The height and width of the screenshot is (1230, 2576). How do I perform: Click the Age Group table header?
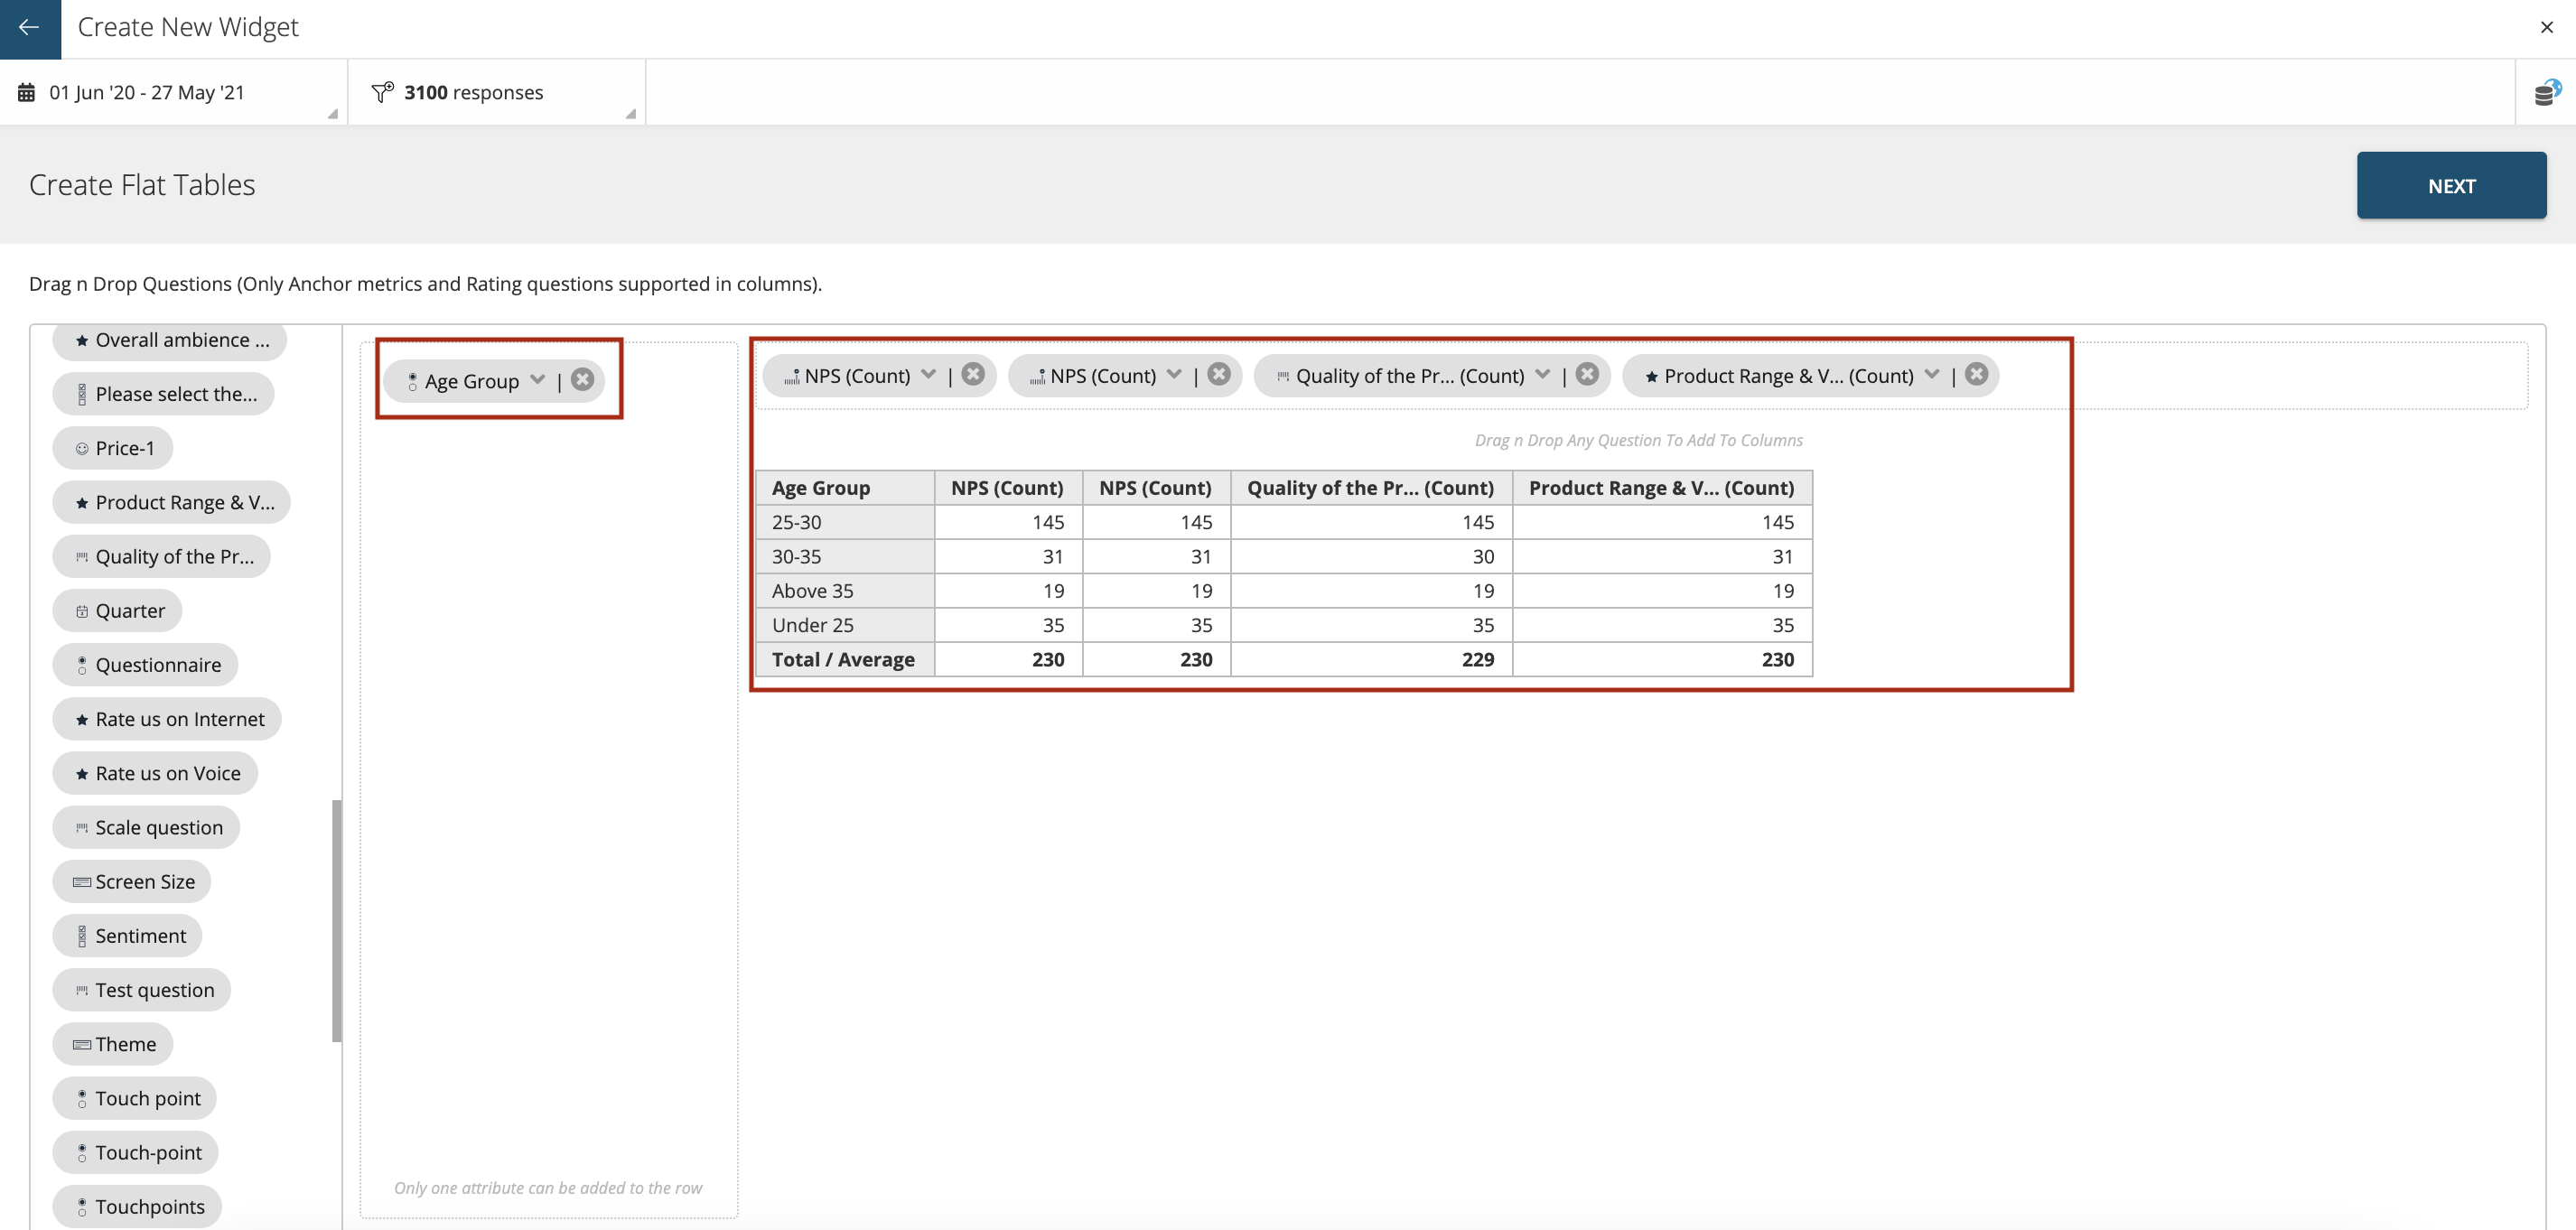tap(845, 488)
